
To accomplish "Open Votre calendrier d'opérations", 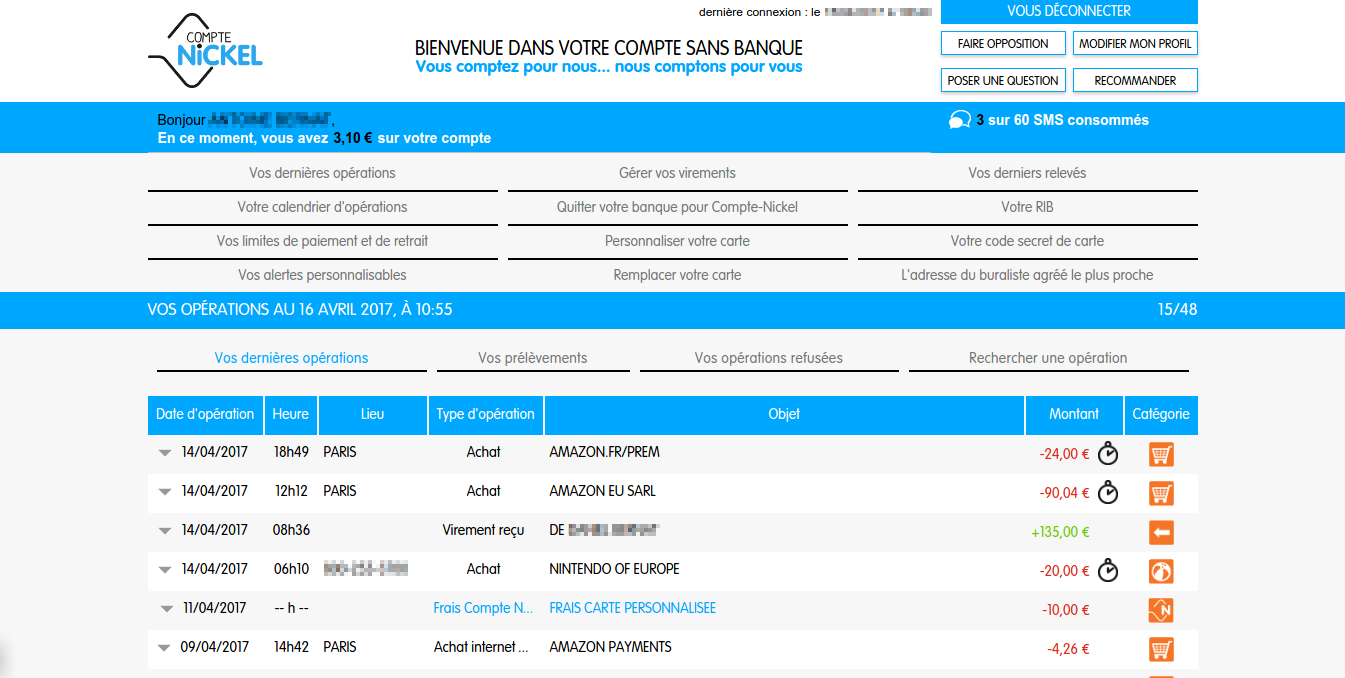I will (322, 207).
